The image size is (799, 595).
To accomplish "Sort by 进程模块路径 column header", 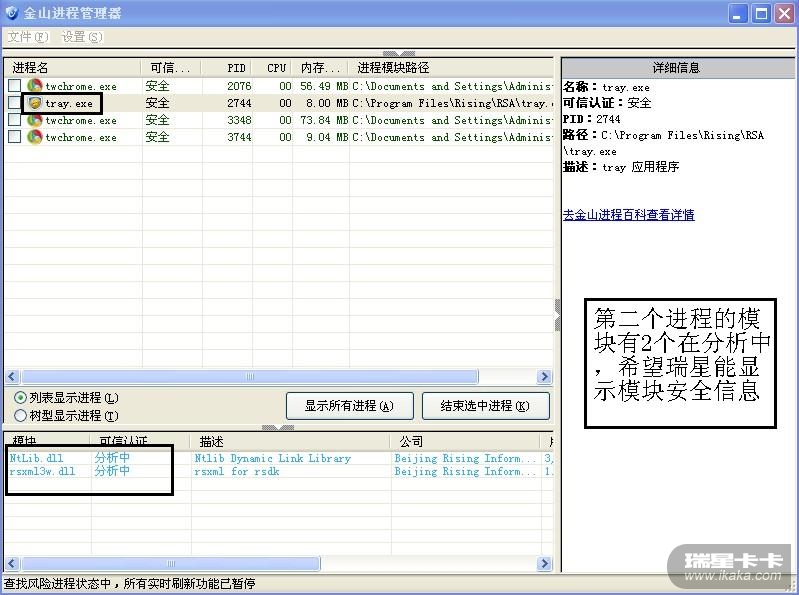I will click(450, 67).
